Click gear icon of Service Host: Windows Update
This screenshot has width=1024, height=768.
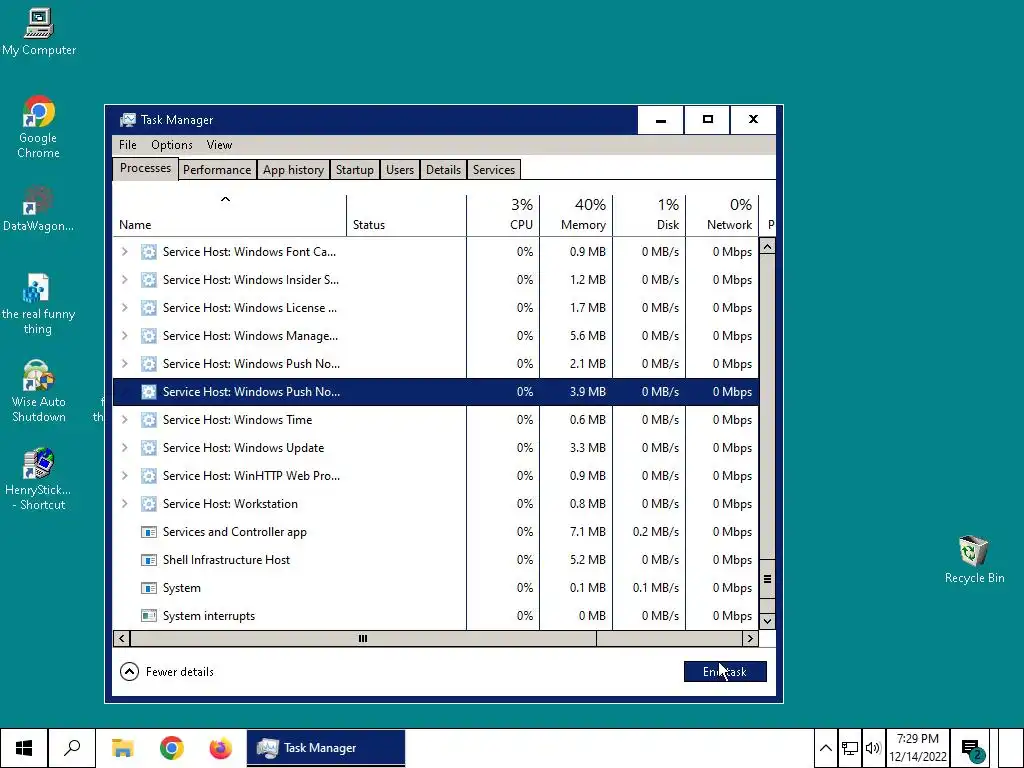coord(149,448)
